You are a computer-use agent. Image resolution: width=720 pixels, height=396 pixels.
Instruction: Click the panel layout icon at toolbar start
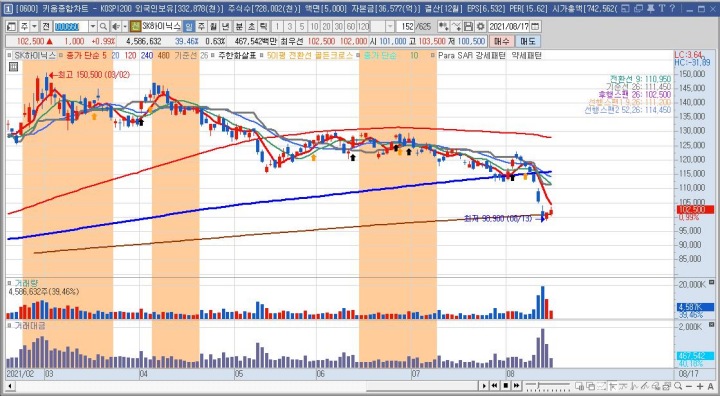(11, 27)
